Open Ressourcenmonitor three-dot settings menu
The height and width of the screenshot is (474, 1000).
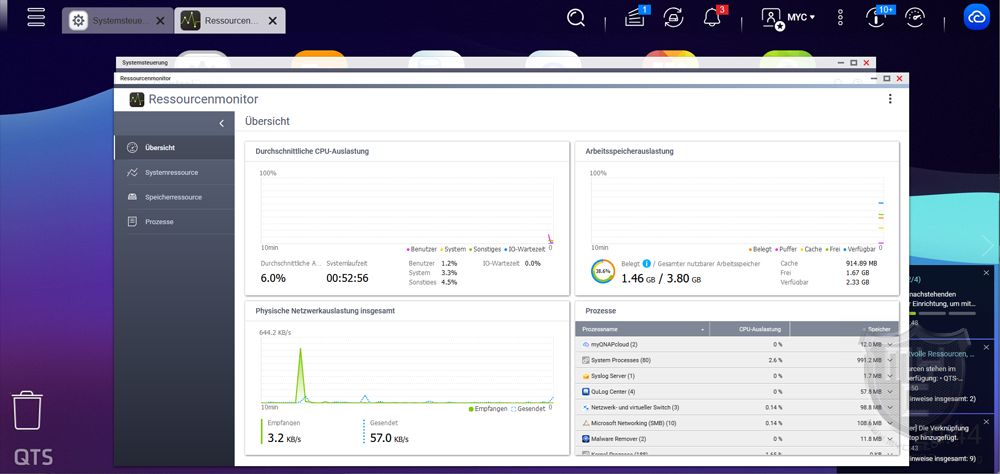[x=890, y=99]
